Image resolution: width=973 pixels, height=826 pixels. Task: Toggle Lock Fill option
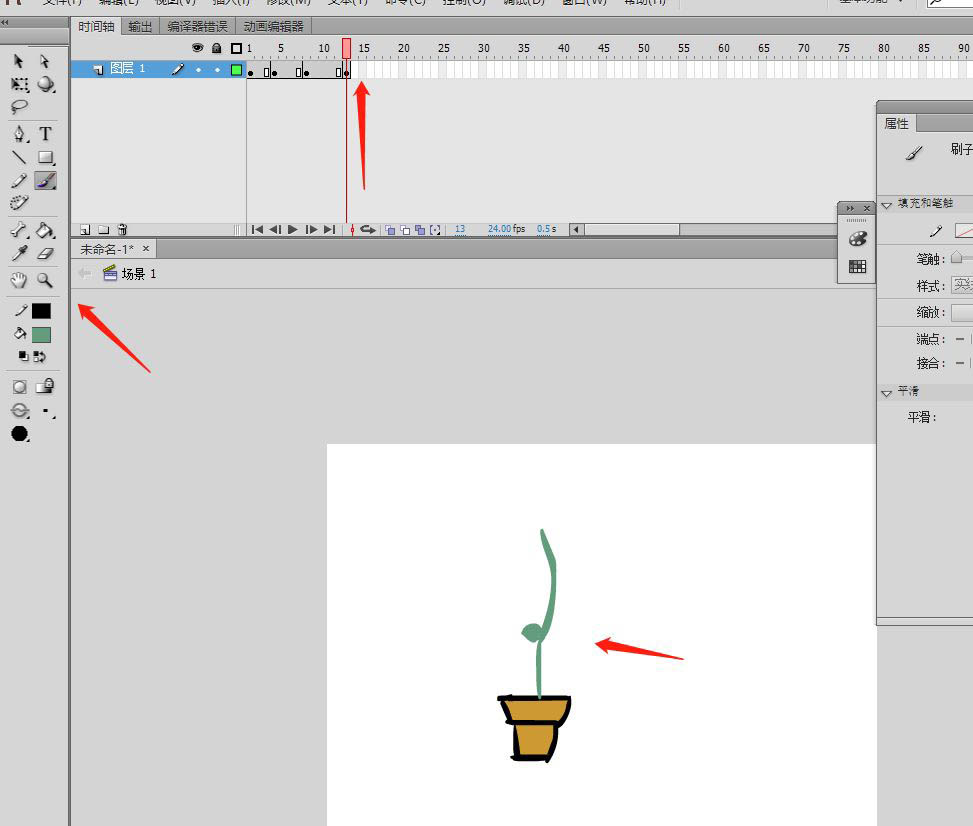45,387
